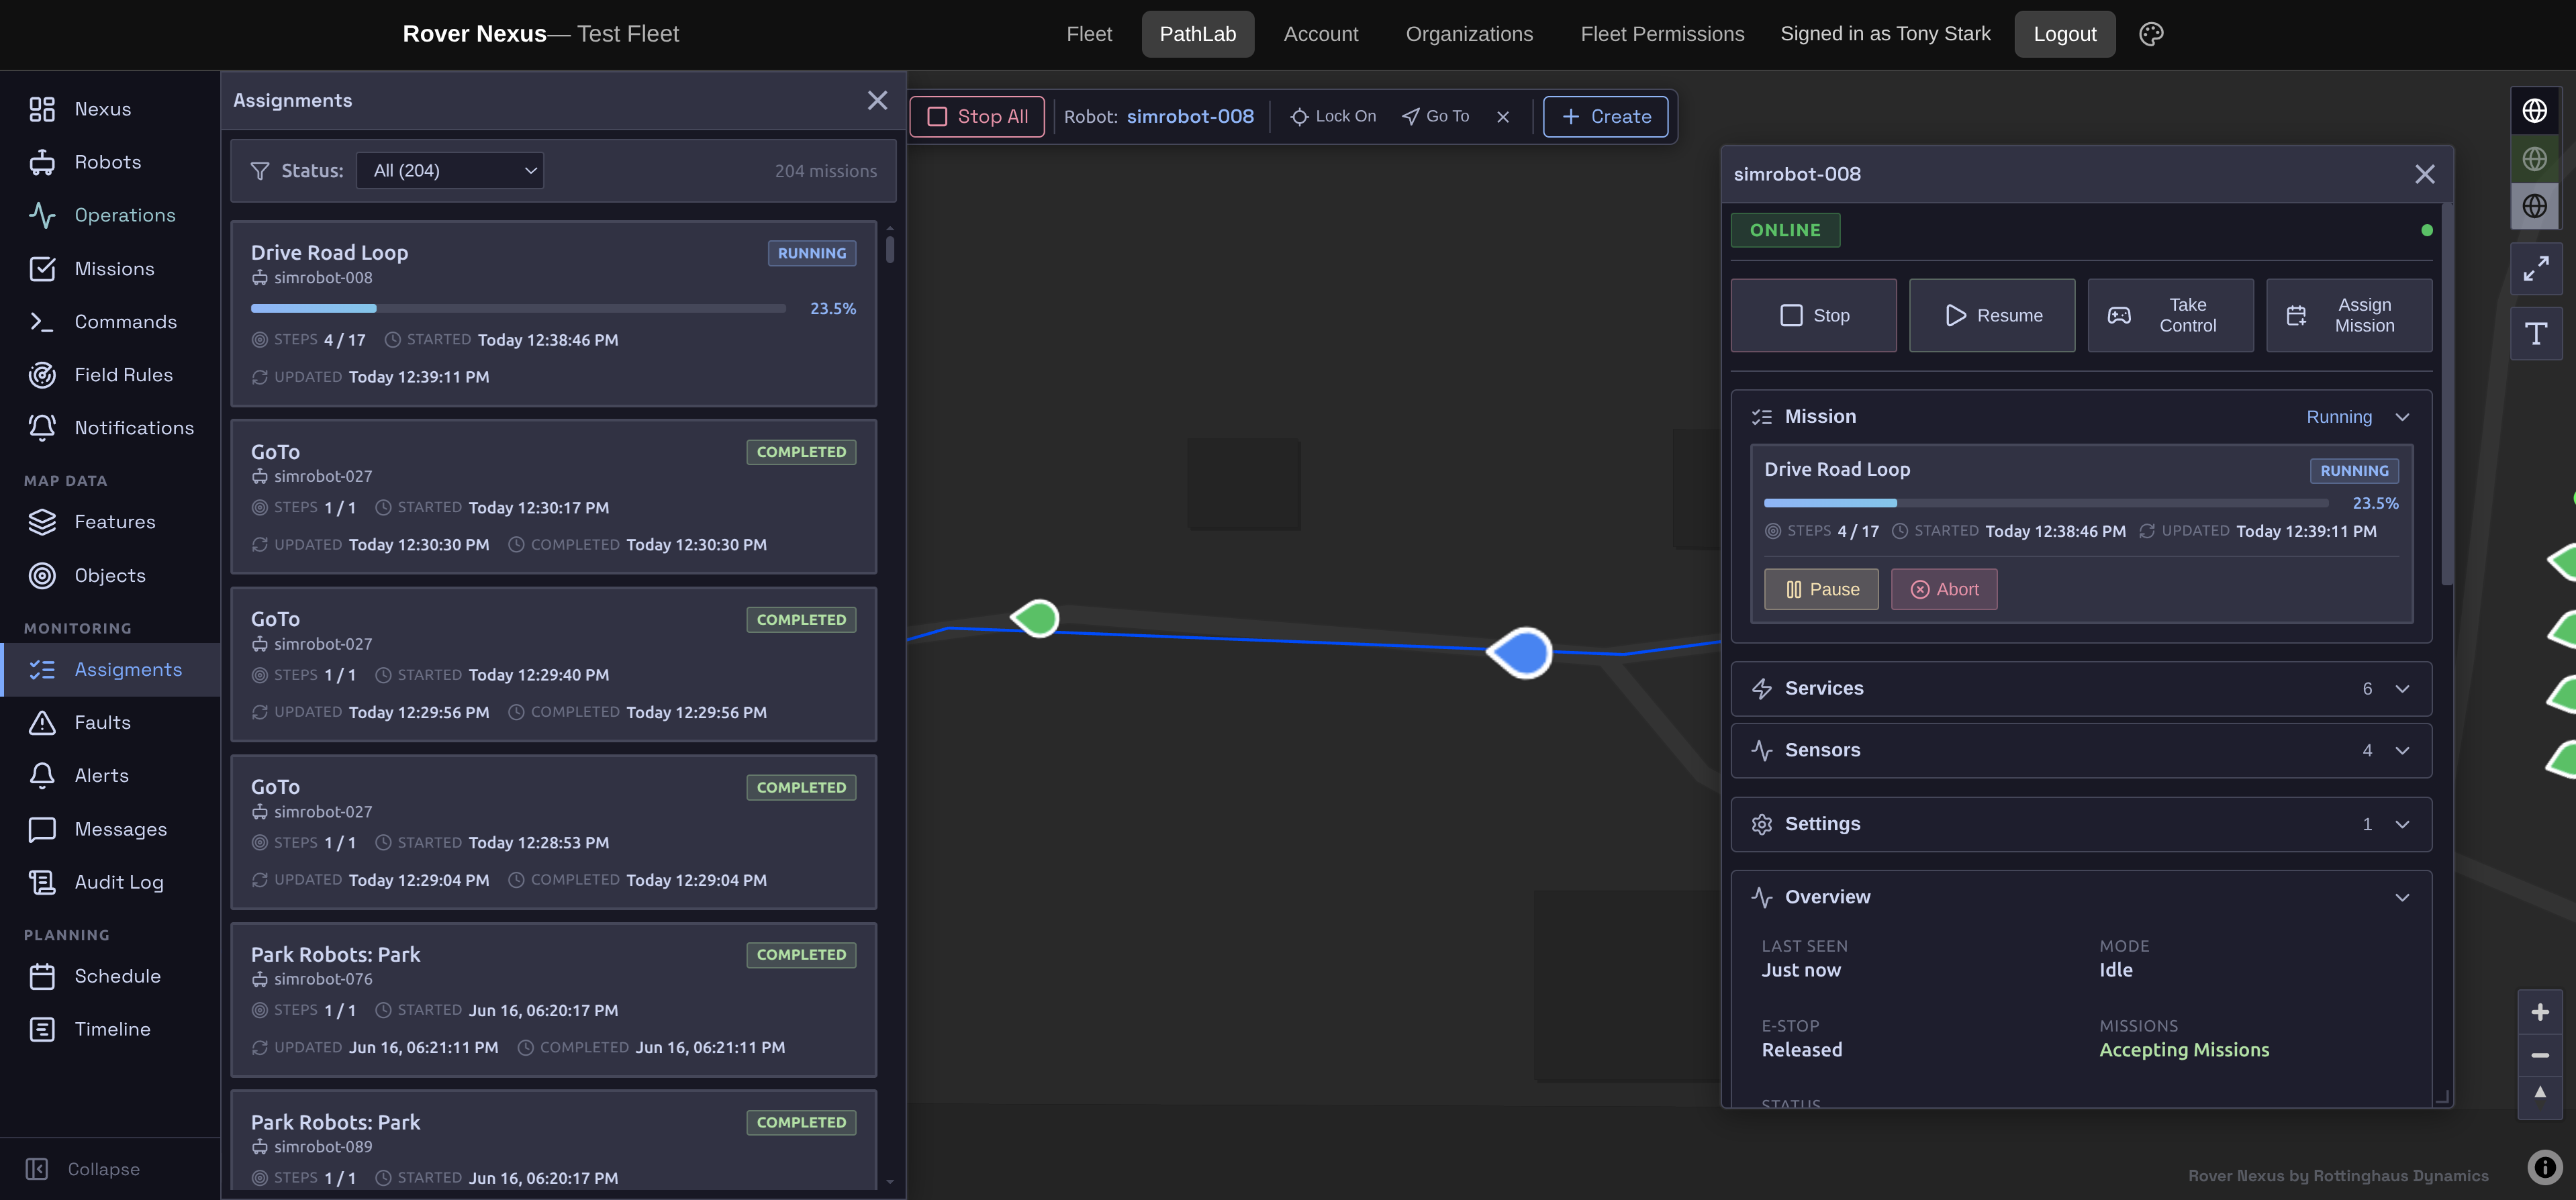The image size is (2576, 1200).
Task: Zoom in the map with plus
Action: pos(2540,1013)
